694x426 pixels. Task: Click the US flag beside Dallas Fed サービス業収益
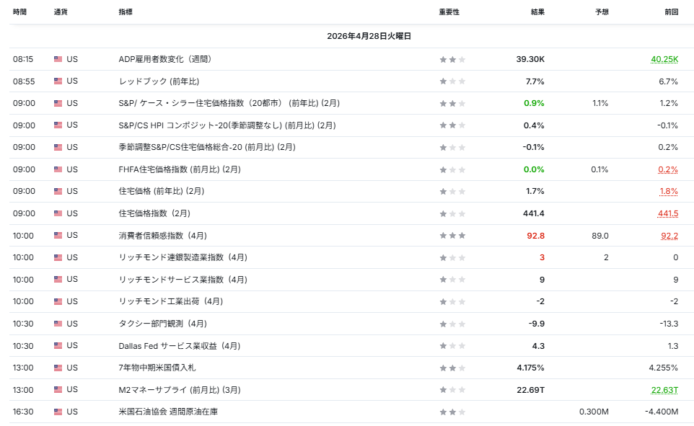pyautogui.click(x=58, y=345)
